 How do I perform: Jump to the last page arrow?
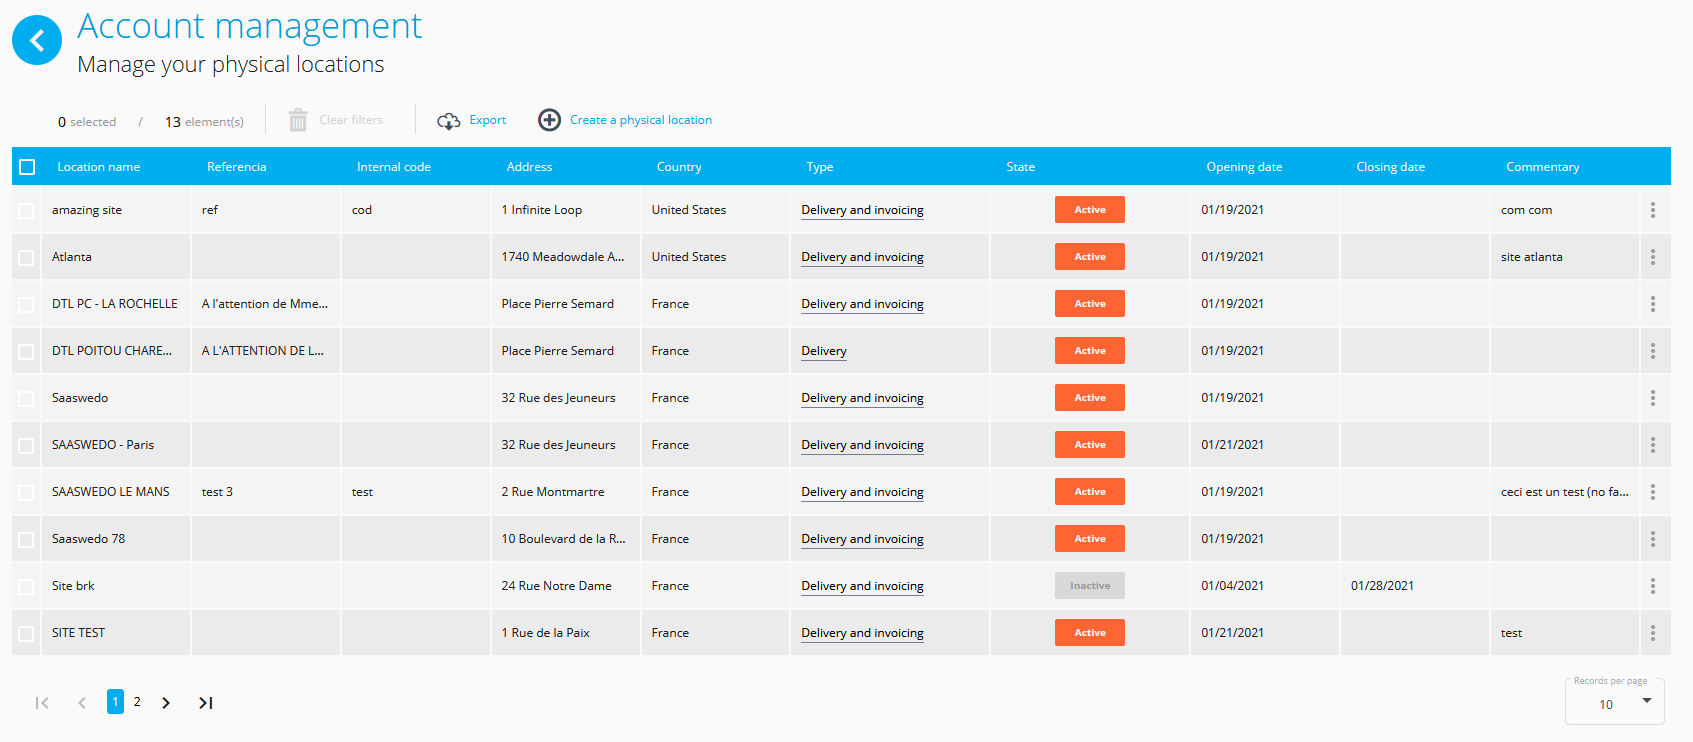[205, 703]
